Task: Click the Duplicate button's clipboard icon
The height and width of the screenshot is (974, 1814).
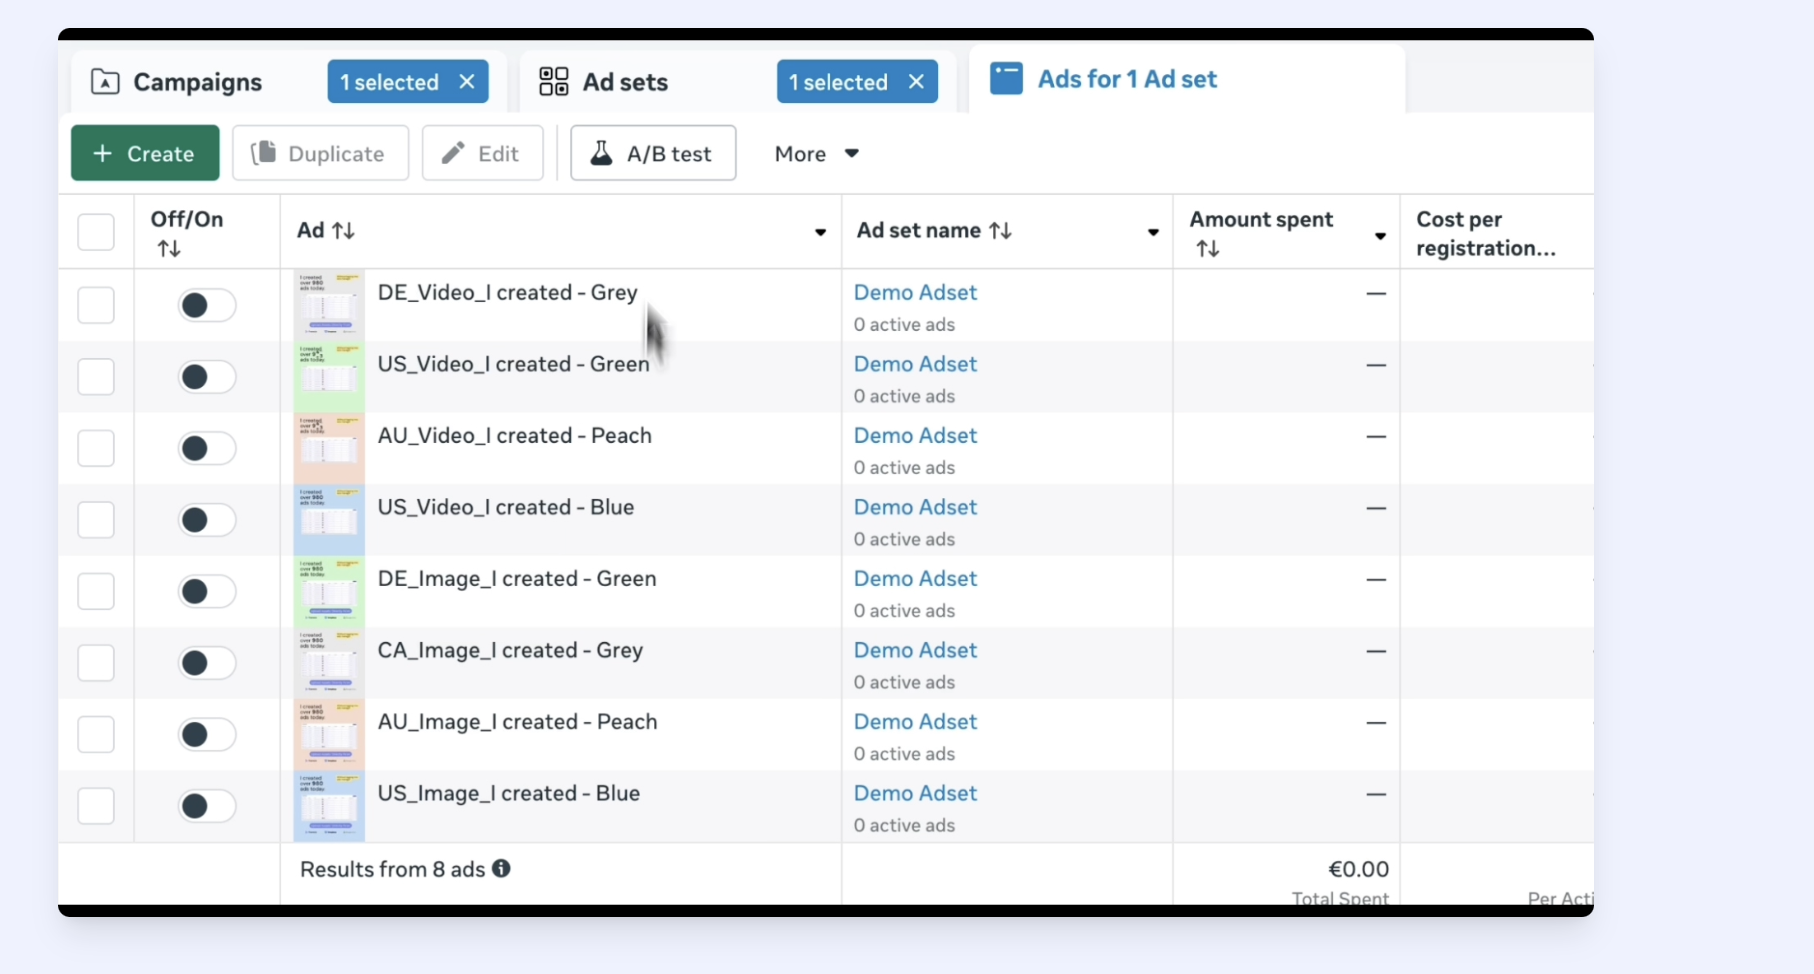Action: (x=265, y=153)
